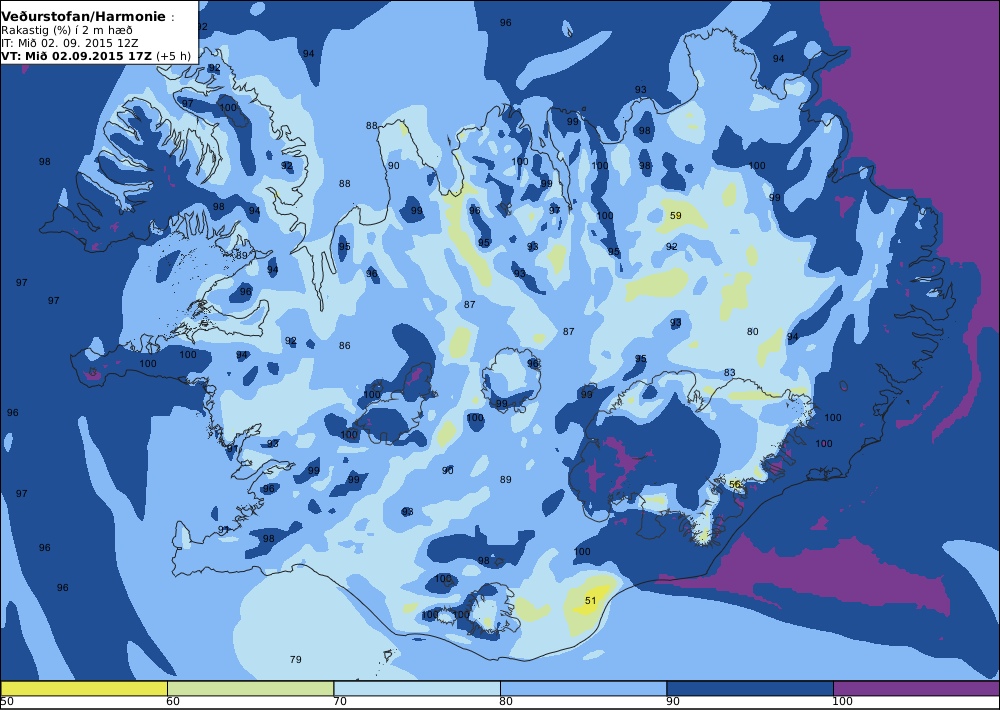Image resolution: width=1000 pixels, height=710 pixels.
Task: Click the '86' humidity value on map
Action: coord(344,345)
